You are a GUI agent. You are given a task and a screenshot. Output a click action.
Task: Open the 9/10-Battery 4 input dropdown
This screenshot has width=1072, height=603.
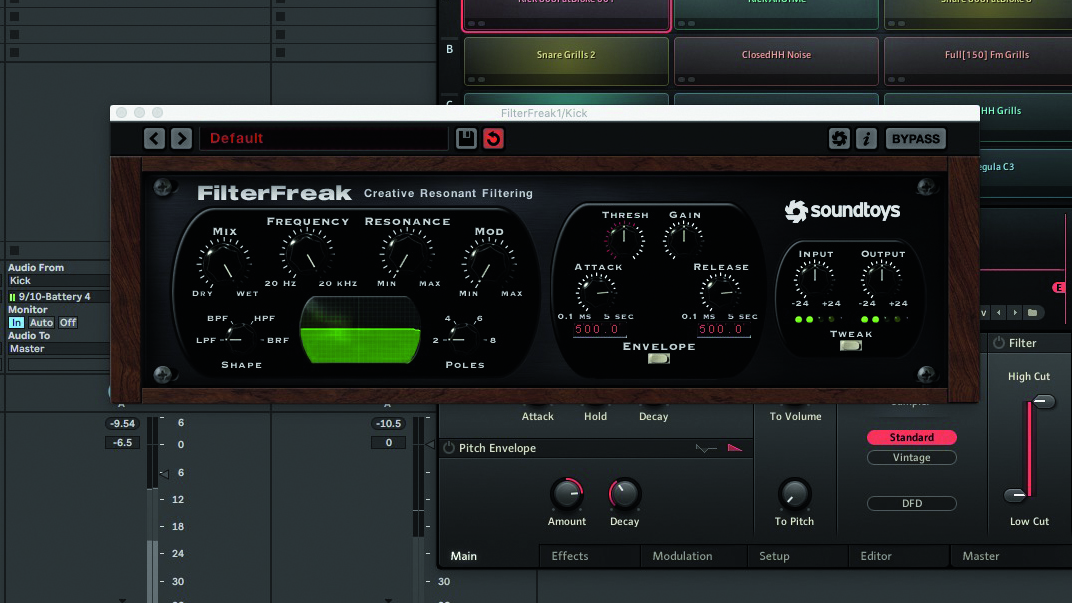tap(58, 297)
